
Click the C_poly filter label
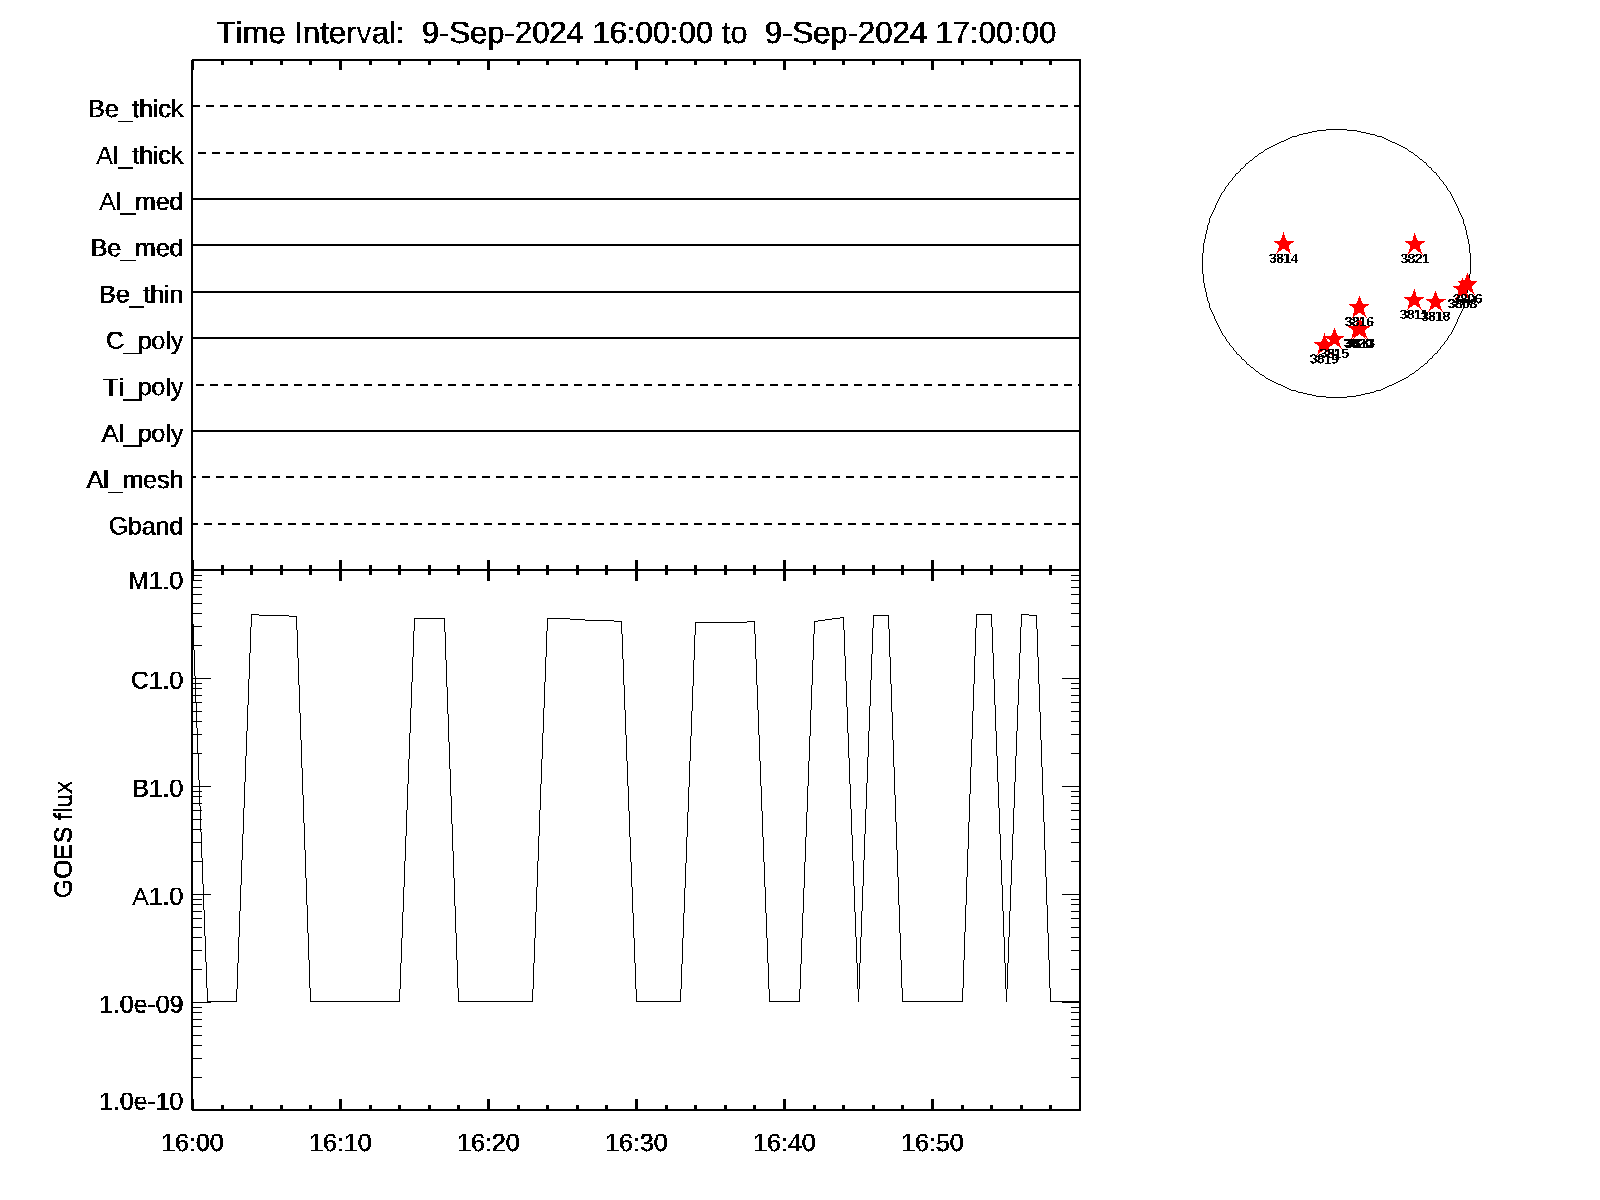pyautogui.click(x=144, y=341)
